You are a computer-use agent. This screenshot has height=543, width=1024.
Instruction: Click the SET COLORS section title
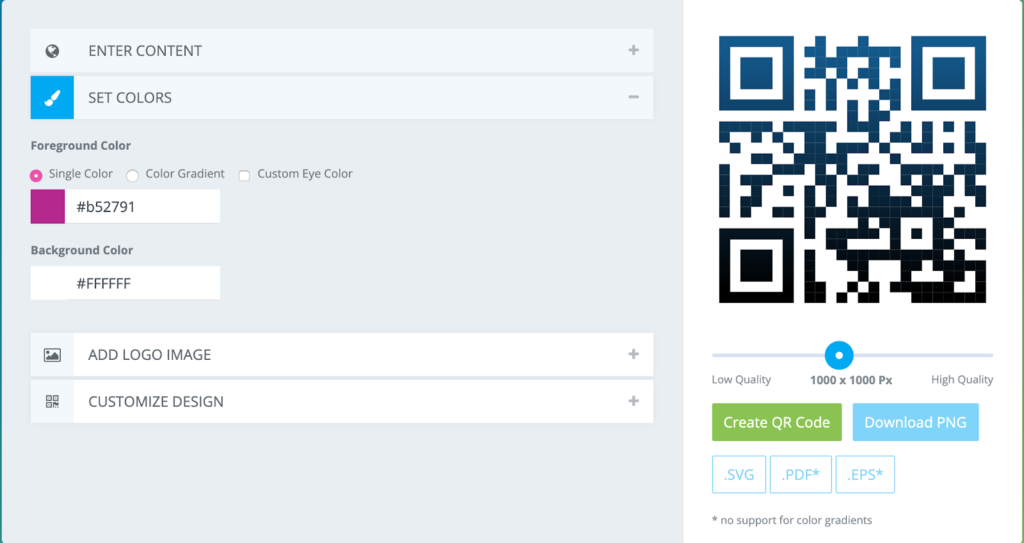point(130,97)
